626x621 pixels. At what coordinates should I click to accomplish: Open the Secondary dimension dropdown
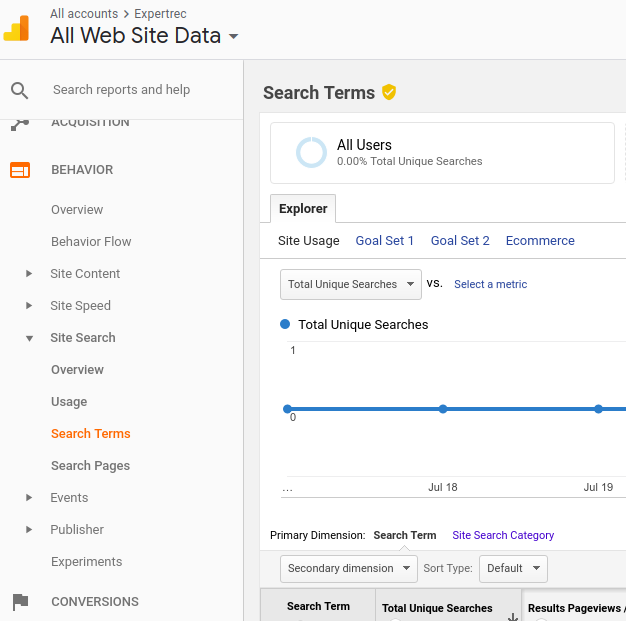(x=349, y=568)
